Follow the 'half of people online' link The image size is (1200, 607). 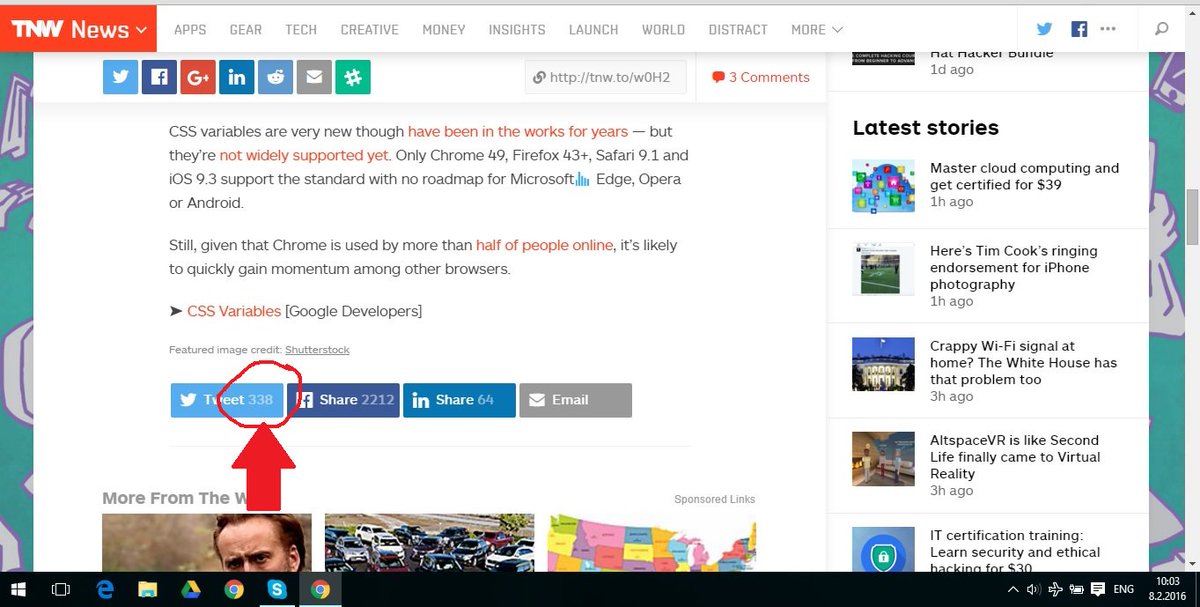[x=544, y=245]
